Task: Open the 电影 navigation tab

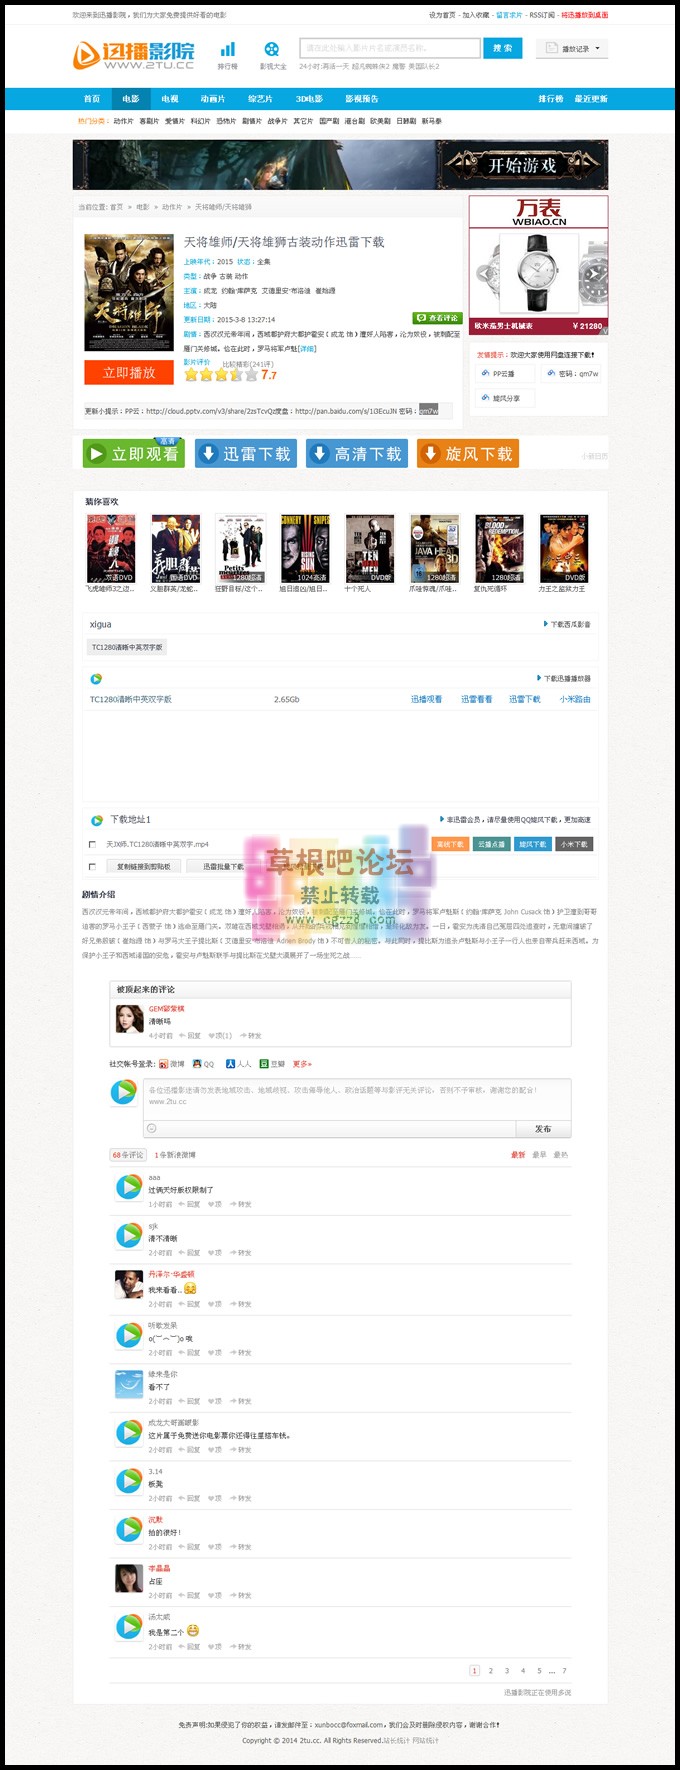Action: (131, 99)
